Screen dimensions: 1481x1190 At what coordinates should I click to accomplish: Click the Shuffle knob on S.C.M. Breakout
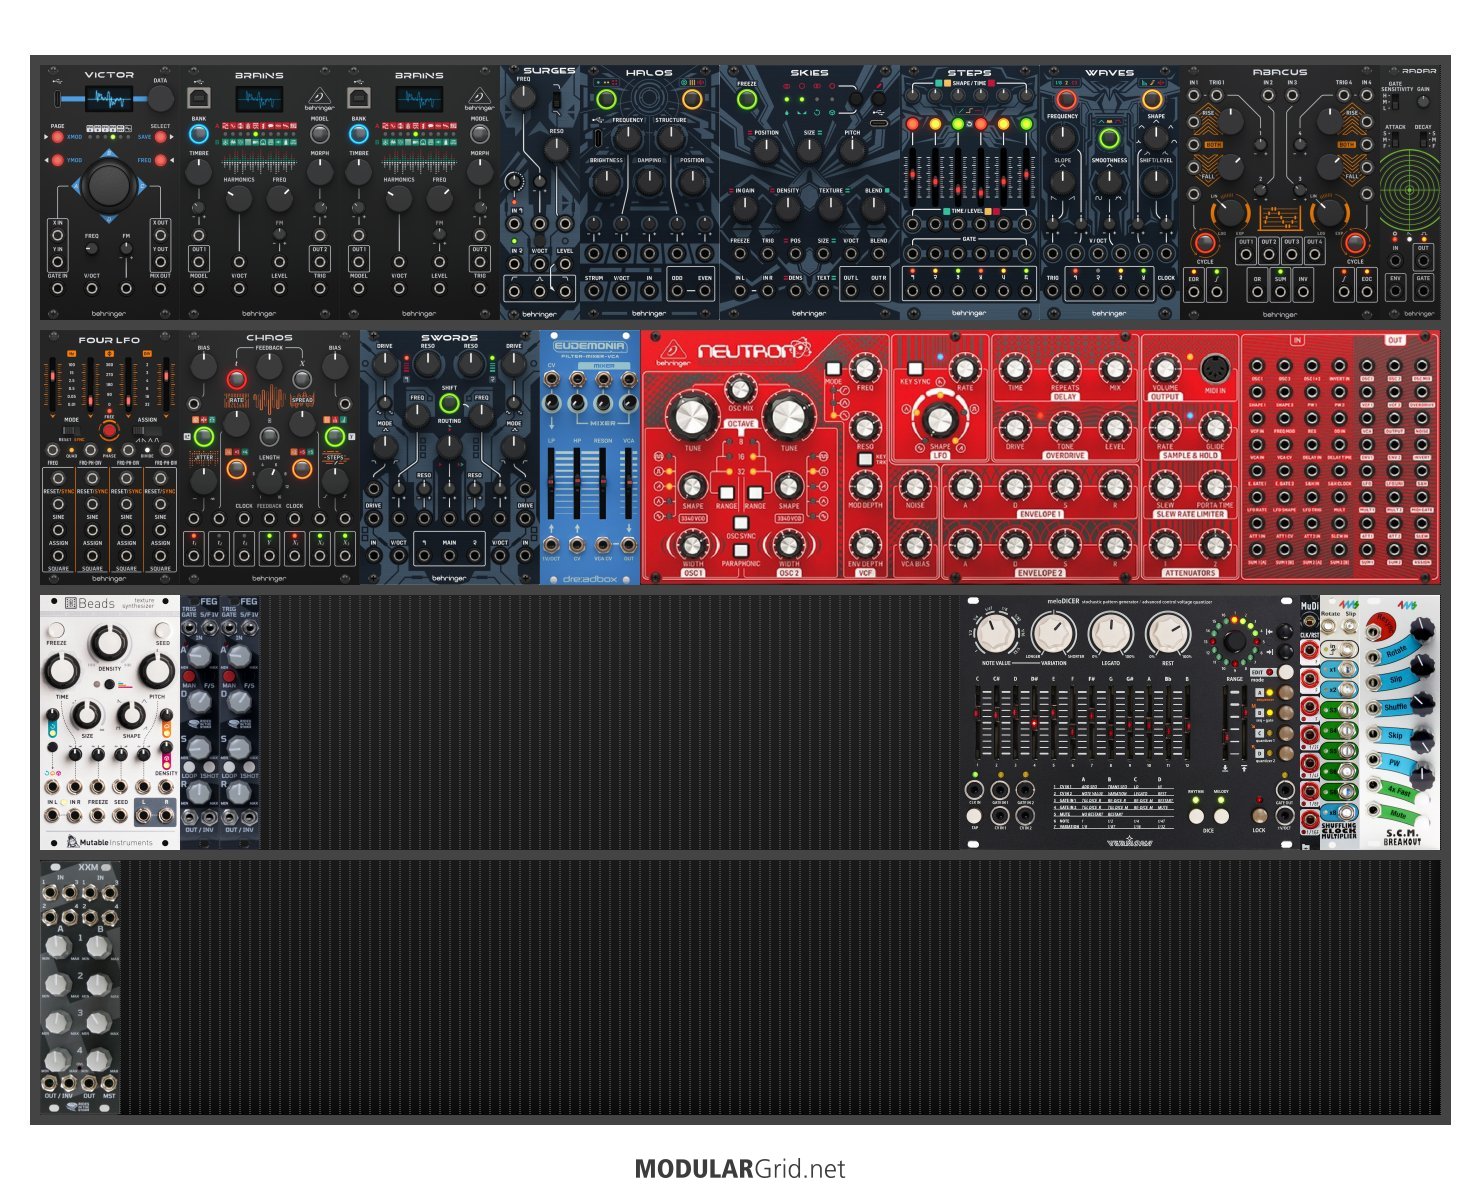[x=1421, y=703]
